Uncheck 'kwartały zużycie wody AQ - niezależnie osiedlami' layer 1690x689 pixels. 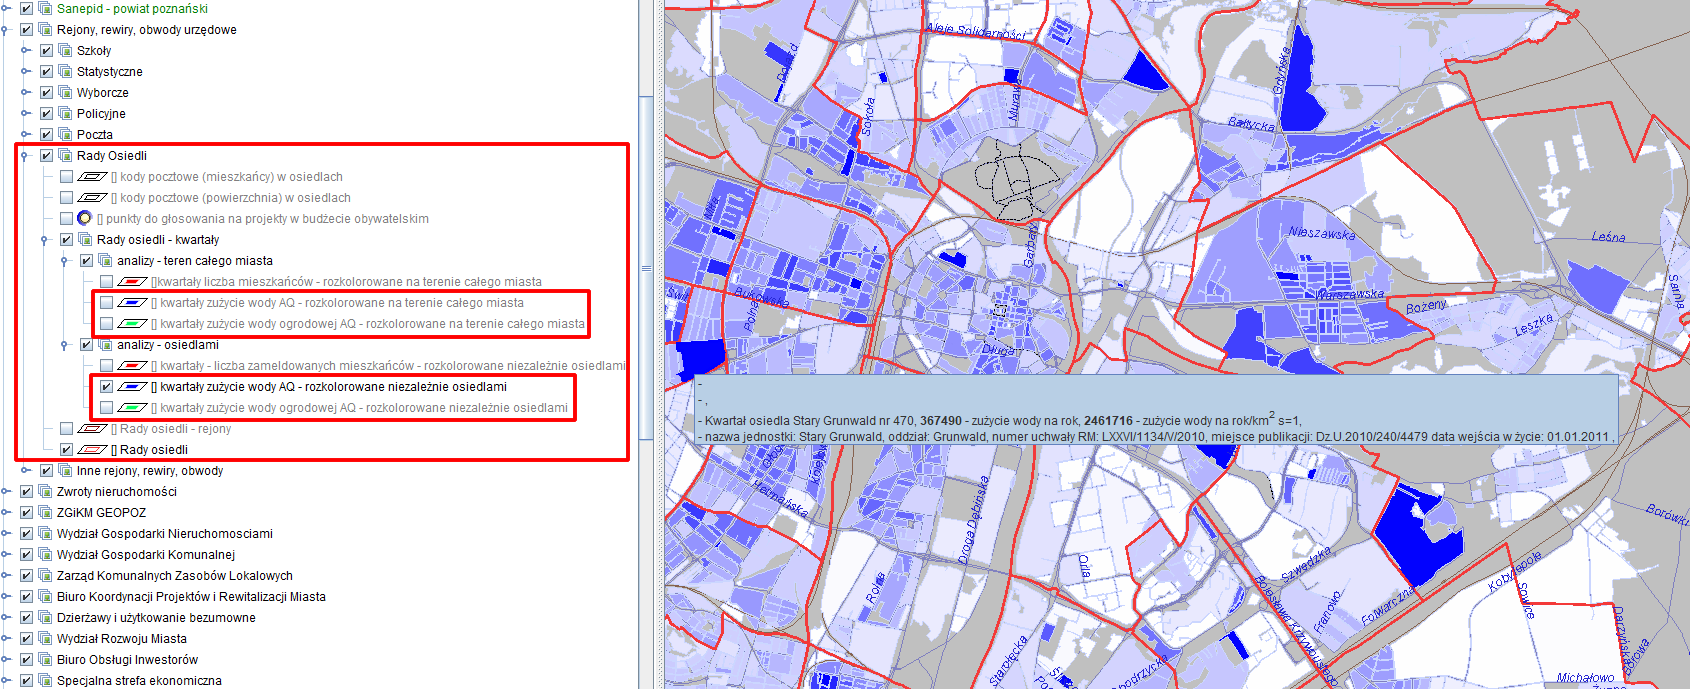point(106,387)
